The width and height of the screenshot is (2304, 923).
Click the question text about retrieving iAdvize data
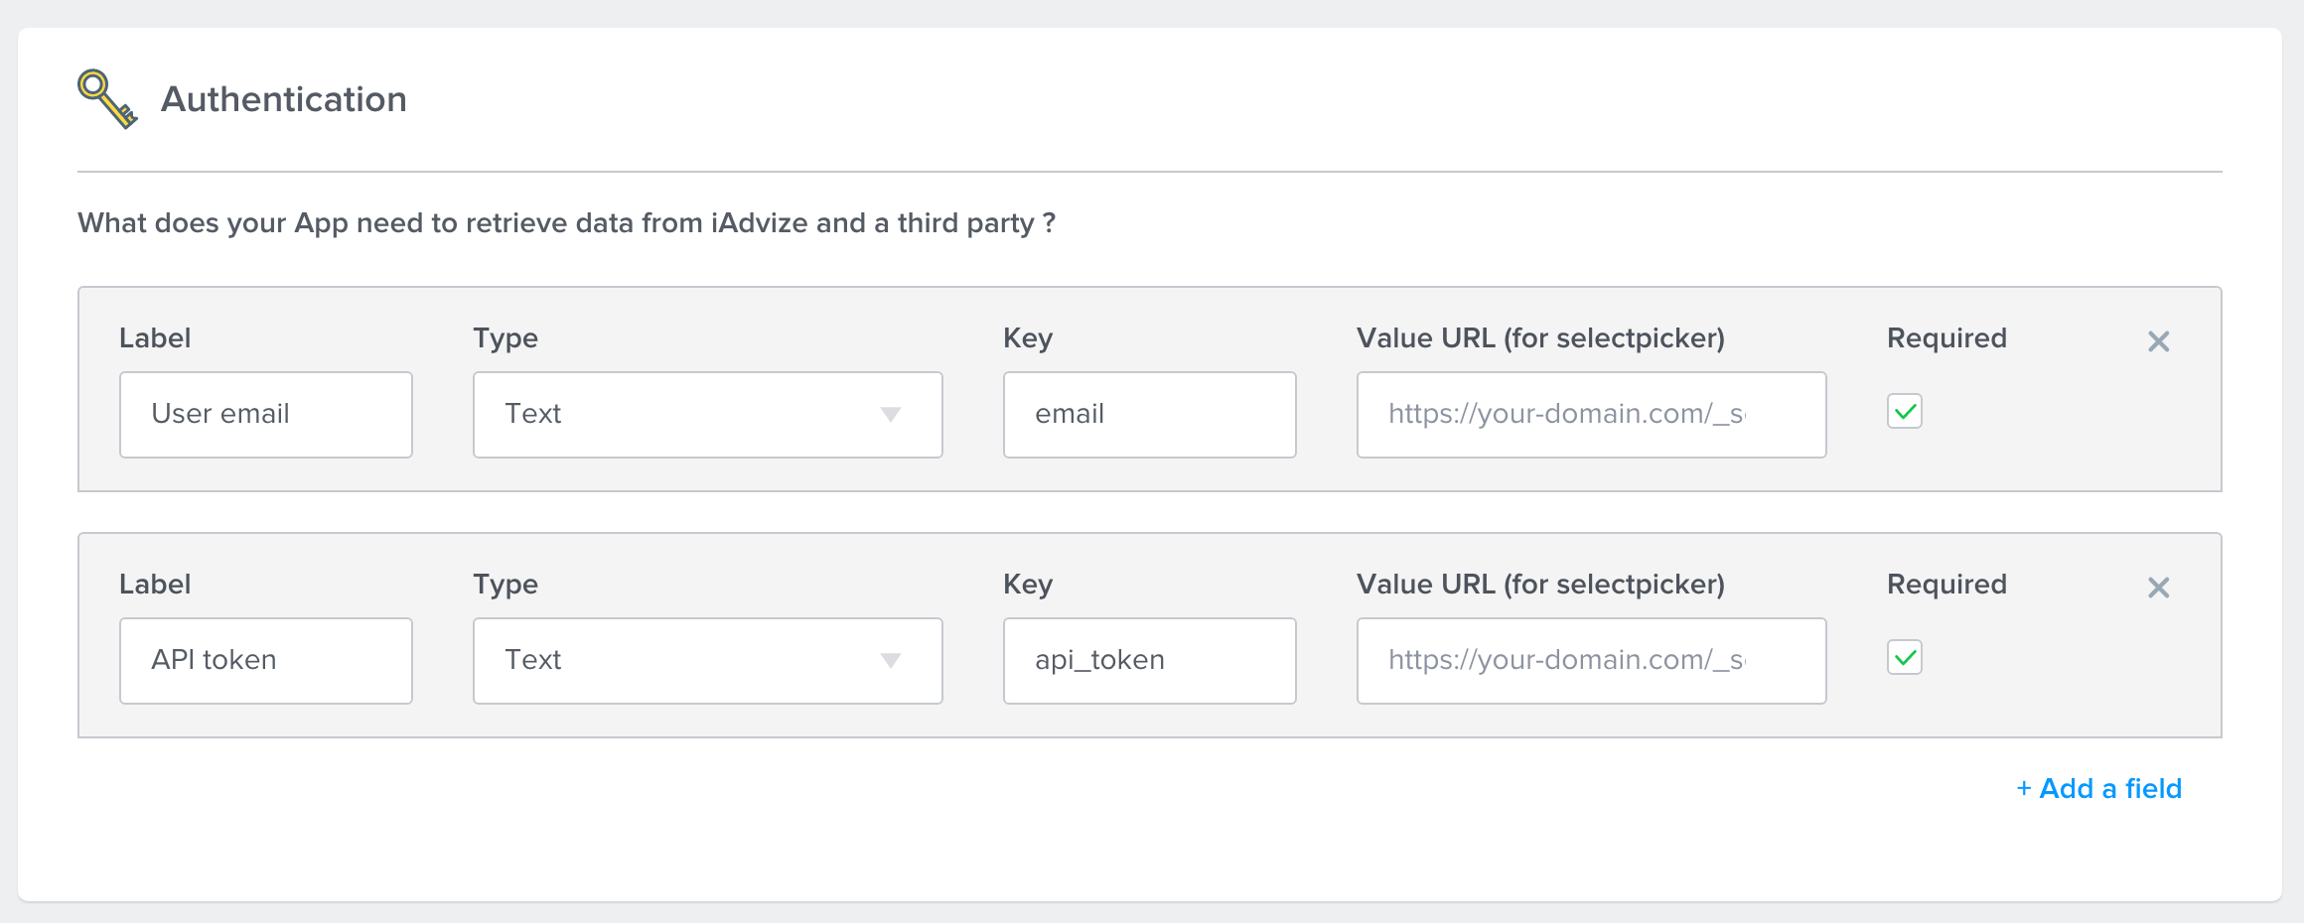(x=566, y=223)
